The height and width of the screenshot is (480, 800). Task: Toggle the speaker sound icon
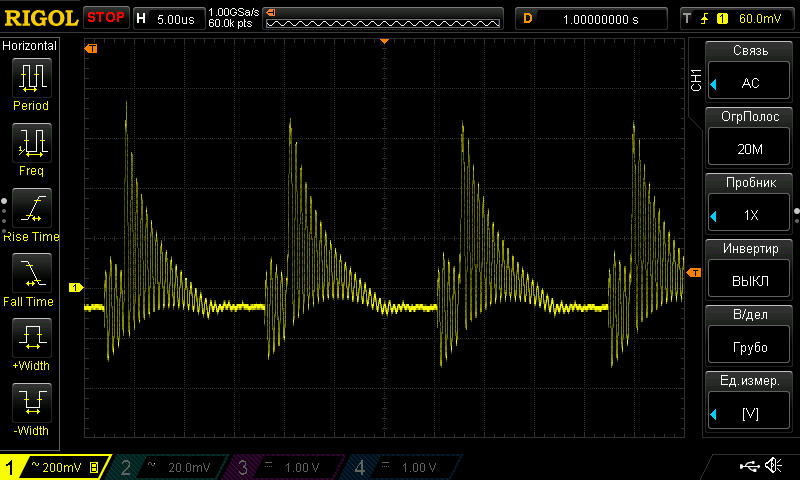(773, 466)
